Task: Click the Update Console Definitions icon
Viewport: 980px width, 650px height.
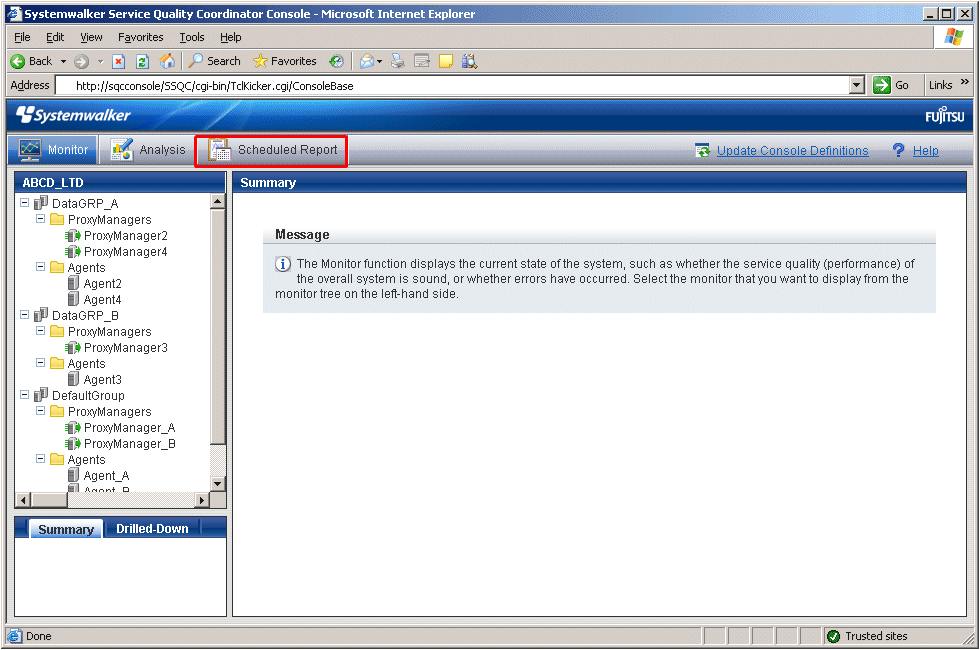Action: (x=702, y=150)
